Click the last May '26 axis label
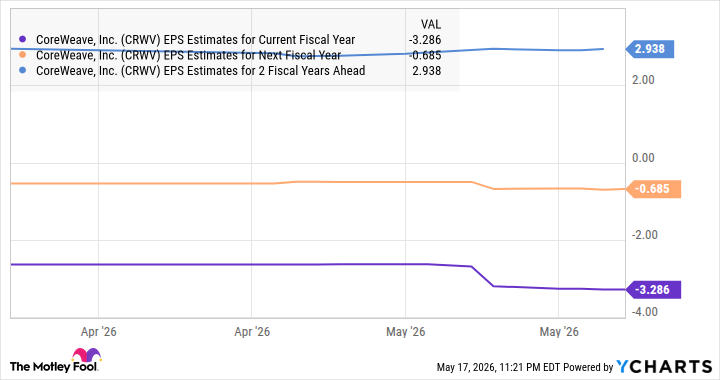Viewport: 720px width, 380px height. click(x=559, y=331)
